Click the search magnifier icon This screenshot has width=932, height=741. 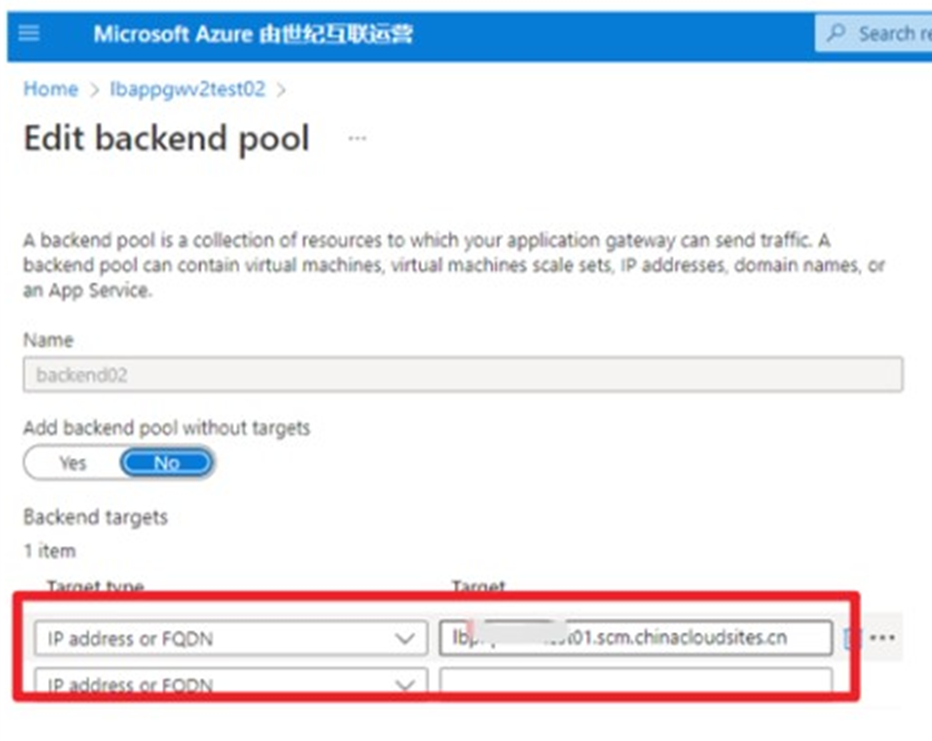click(836, 33)
